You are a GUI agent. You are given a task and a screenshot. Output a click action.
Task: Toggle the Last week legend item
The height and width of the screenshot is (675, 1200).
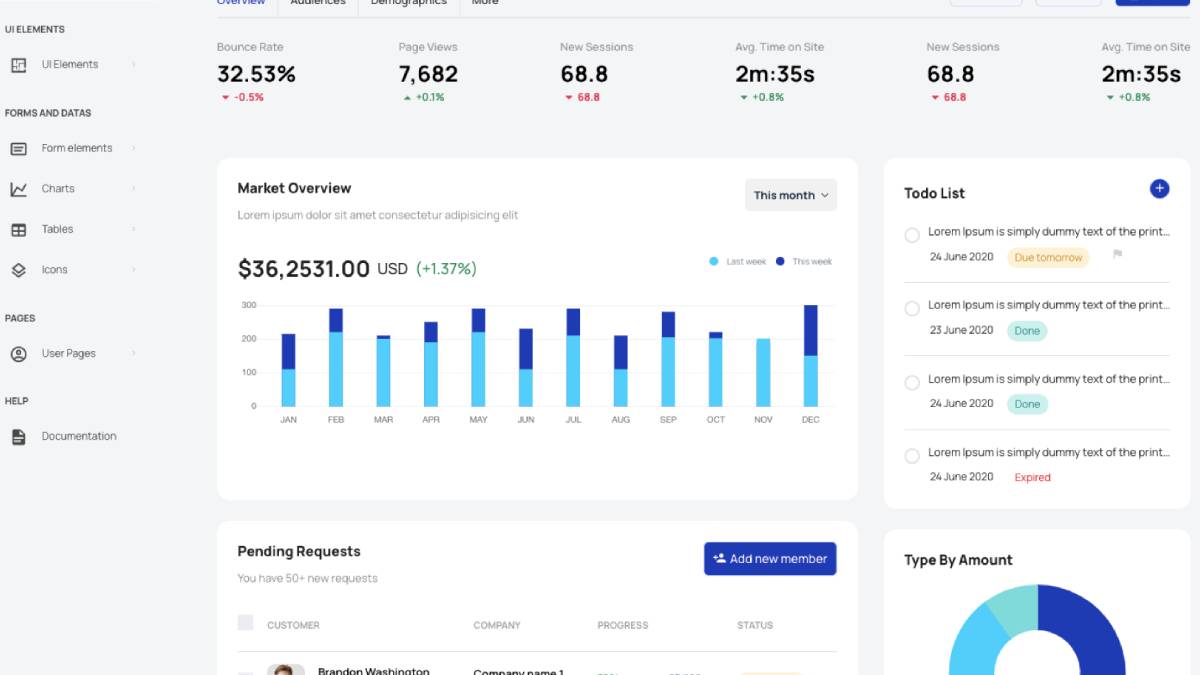(738, 262)
